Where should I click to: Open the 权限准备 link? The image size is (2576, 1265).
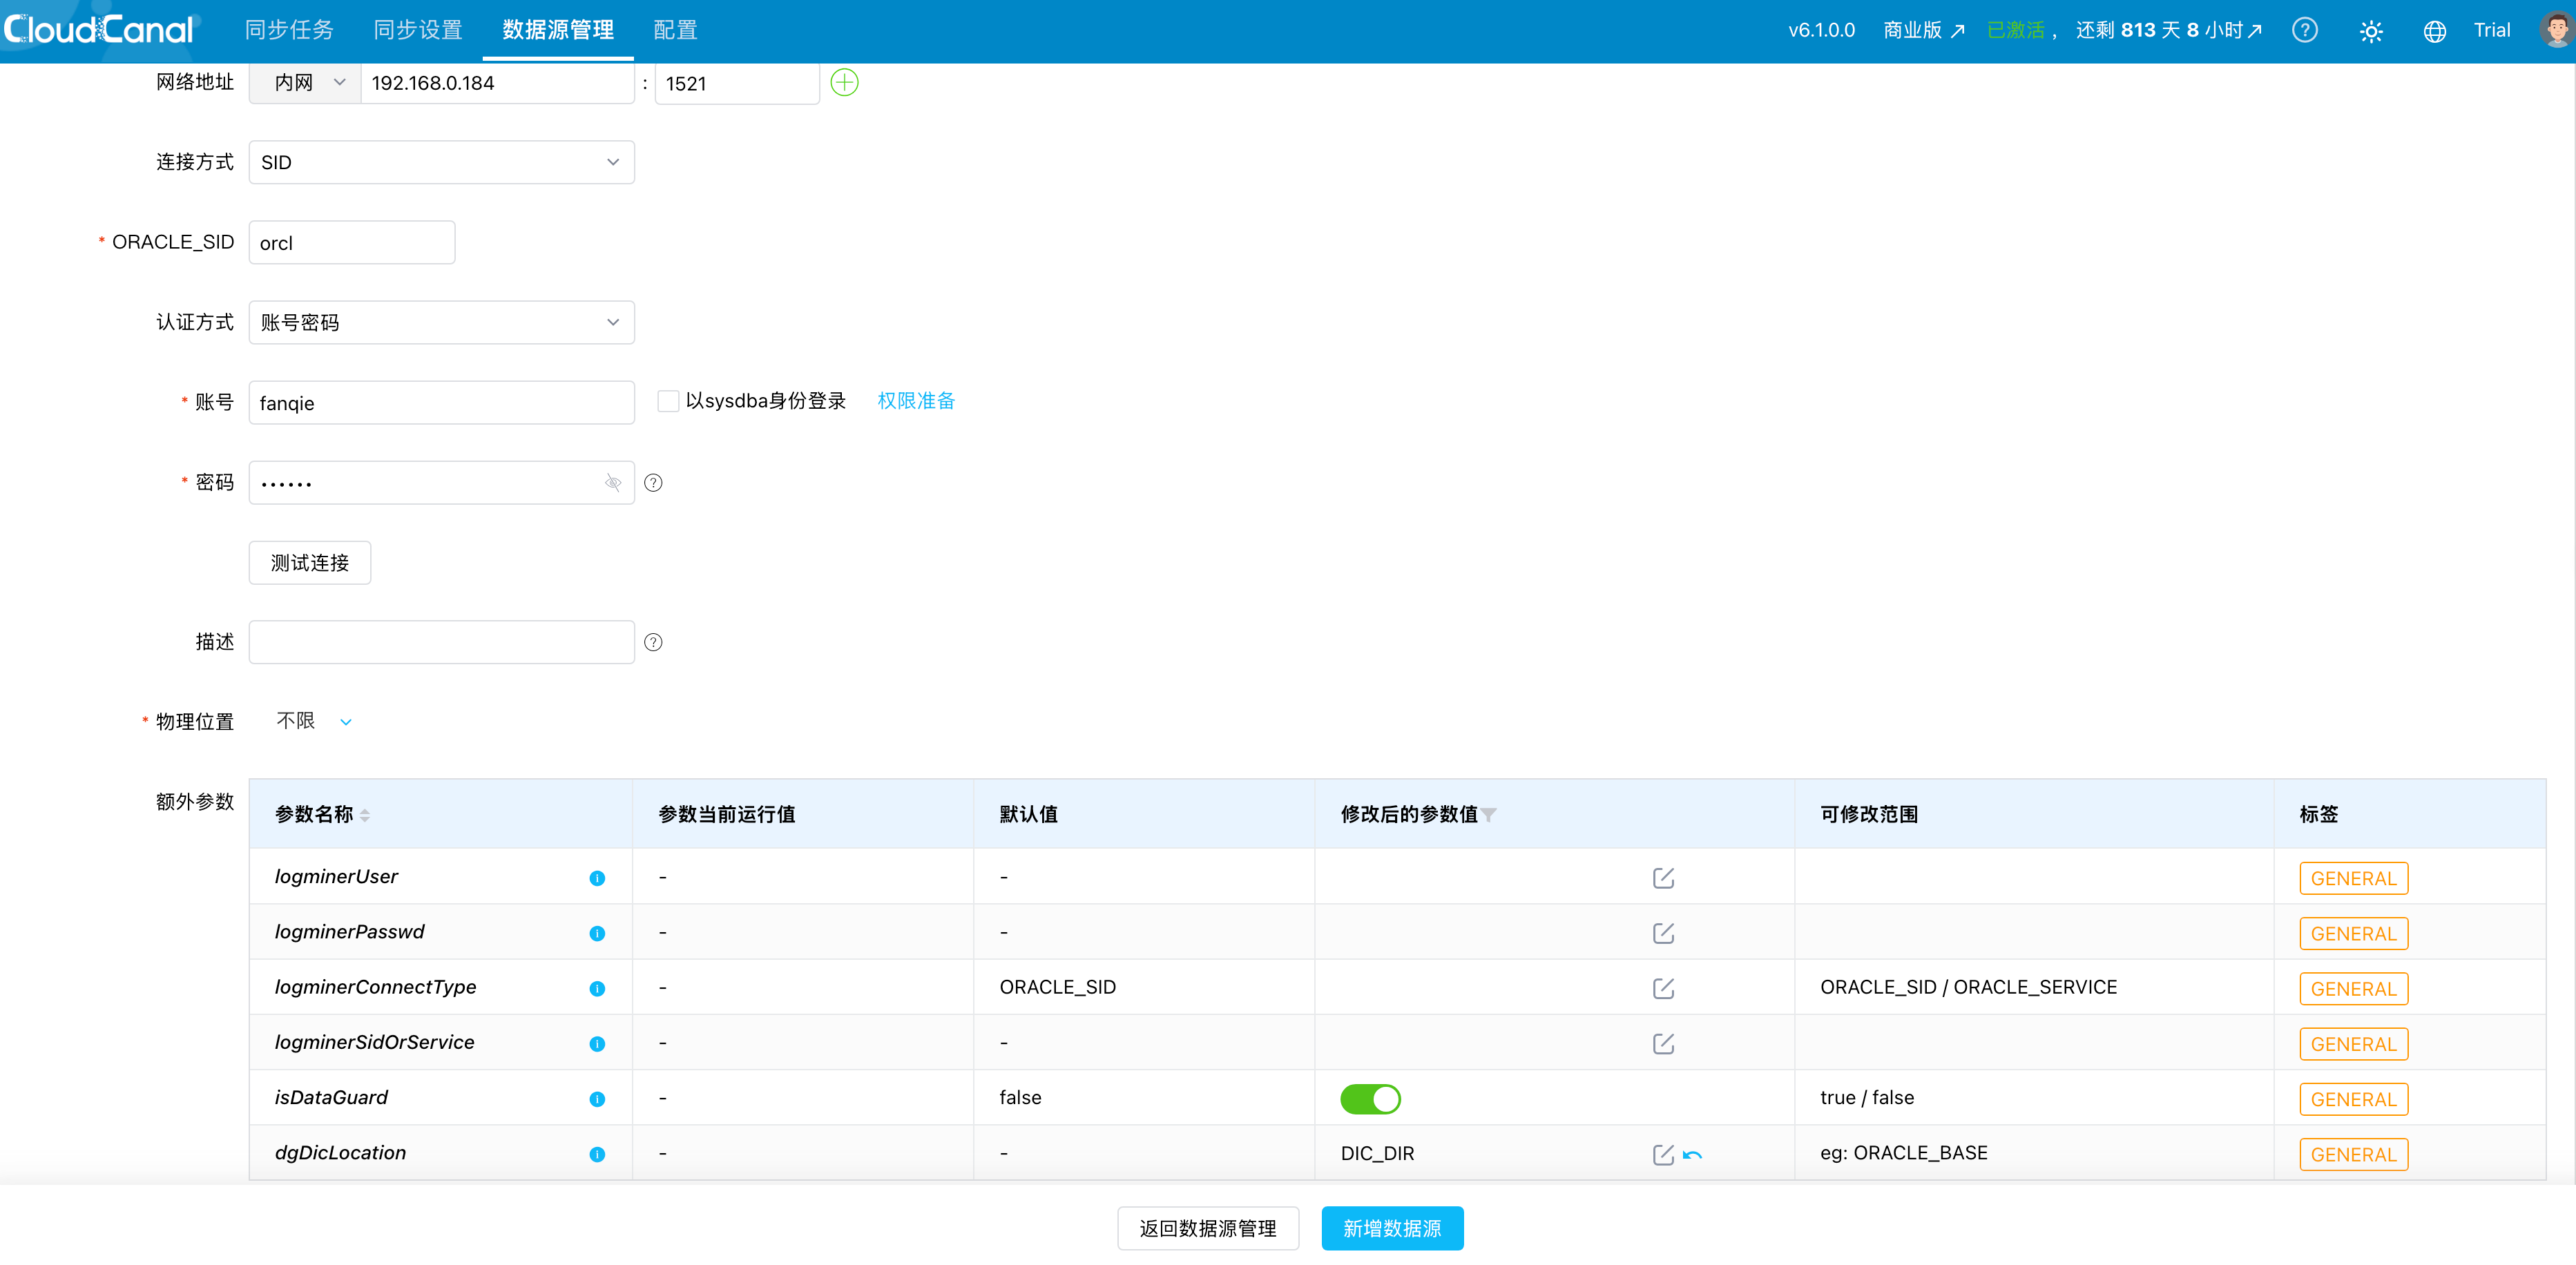point(915,401)
